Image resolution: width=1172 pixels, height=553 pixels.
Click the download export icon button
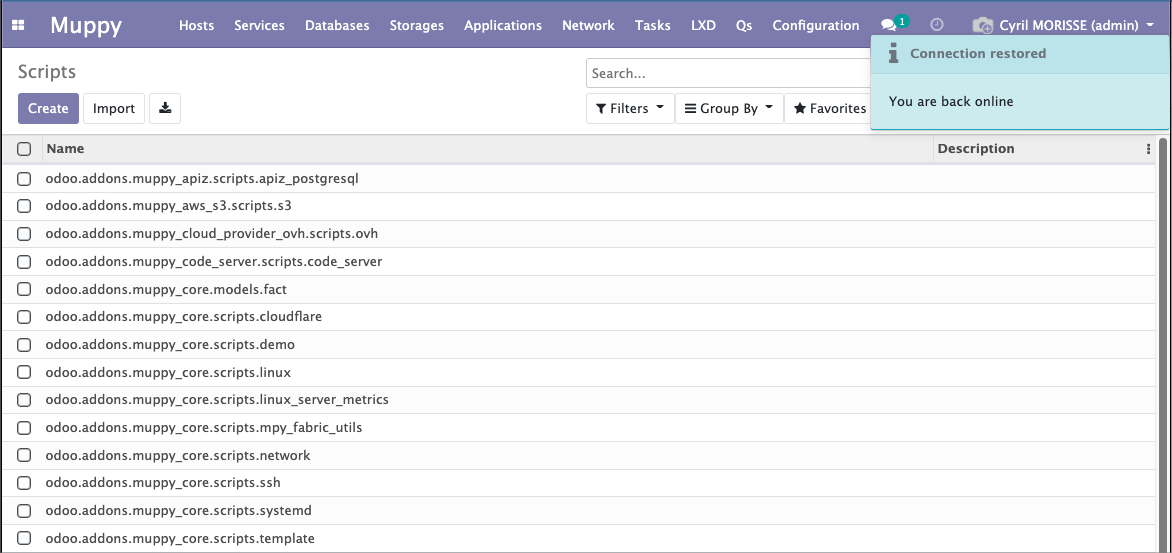click(x=165, y=108)
